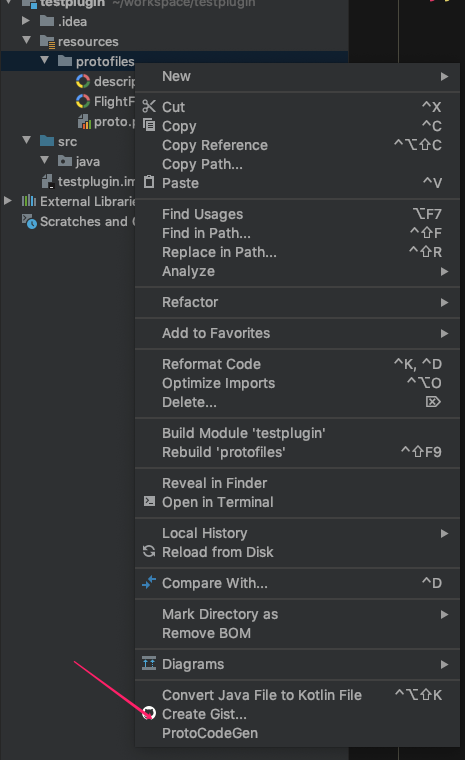Select Scratches and Consoles tree item
The width and height of the screenshot is (465, 760).
(79, 222)
